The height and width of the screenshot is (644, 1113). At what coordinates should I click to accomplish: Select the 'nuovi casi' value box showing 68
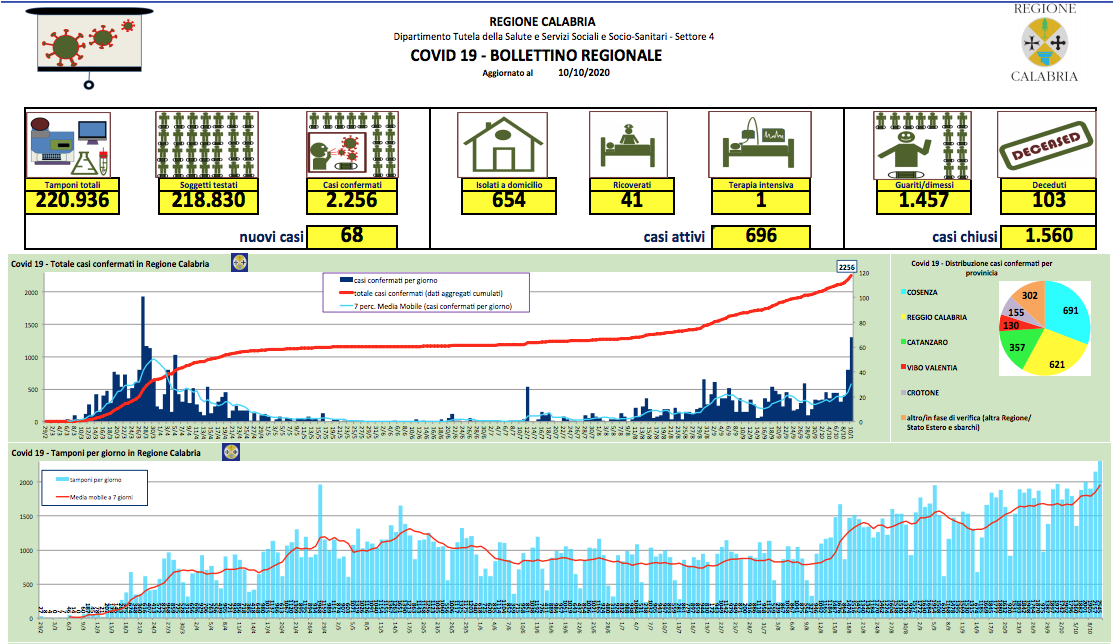pos(352,237)
